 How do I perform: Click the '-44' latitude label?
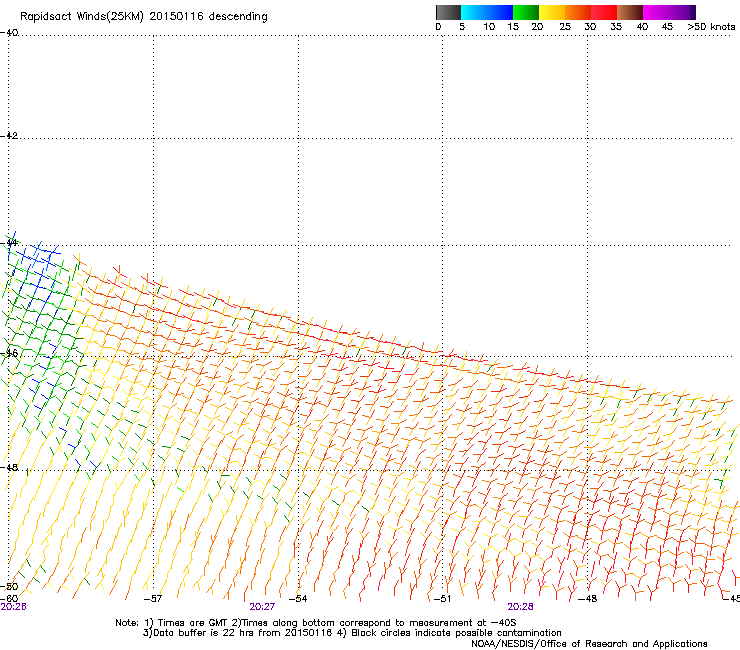click(9, 243)
